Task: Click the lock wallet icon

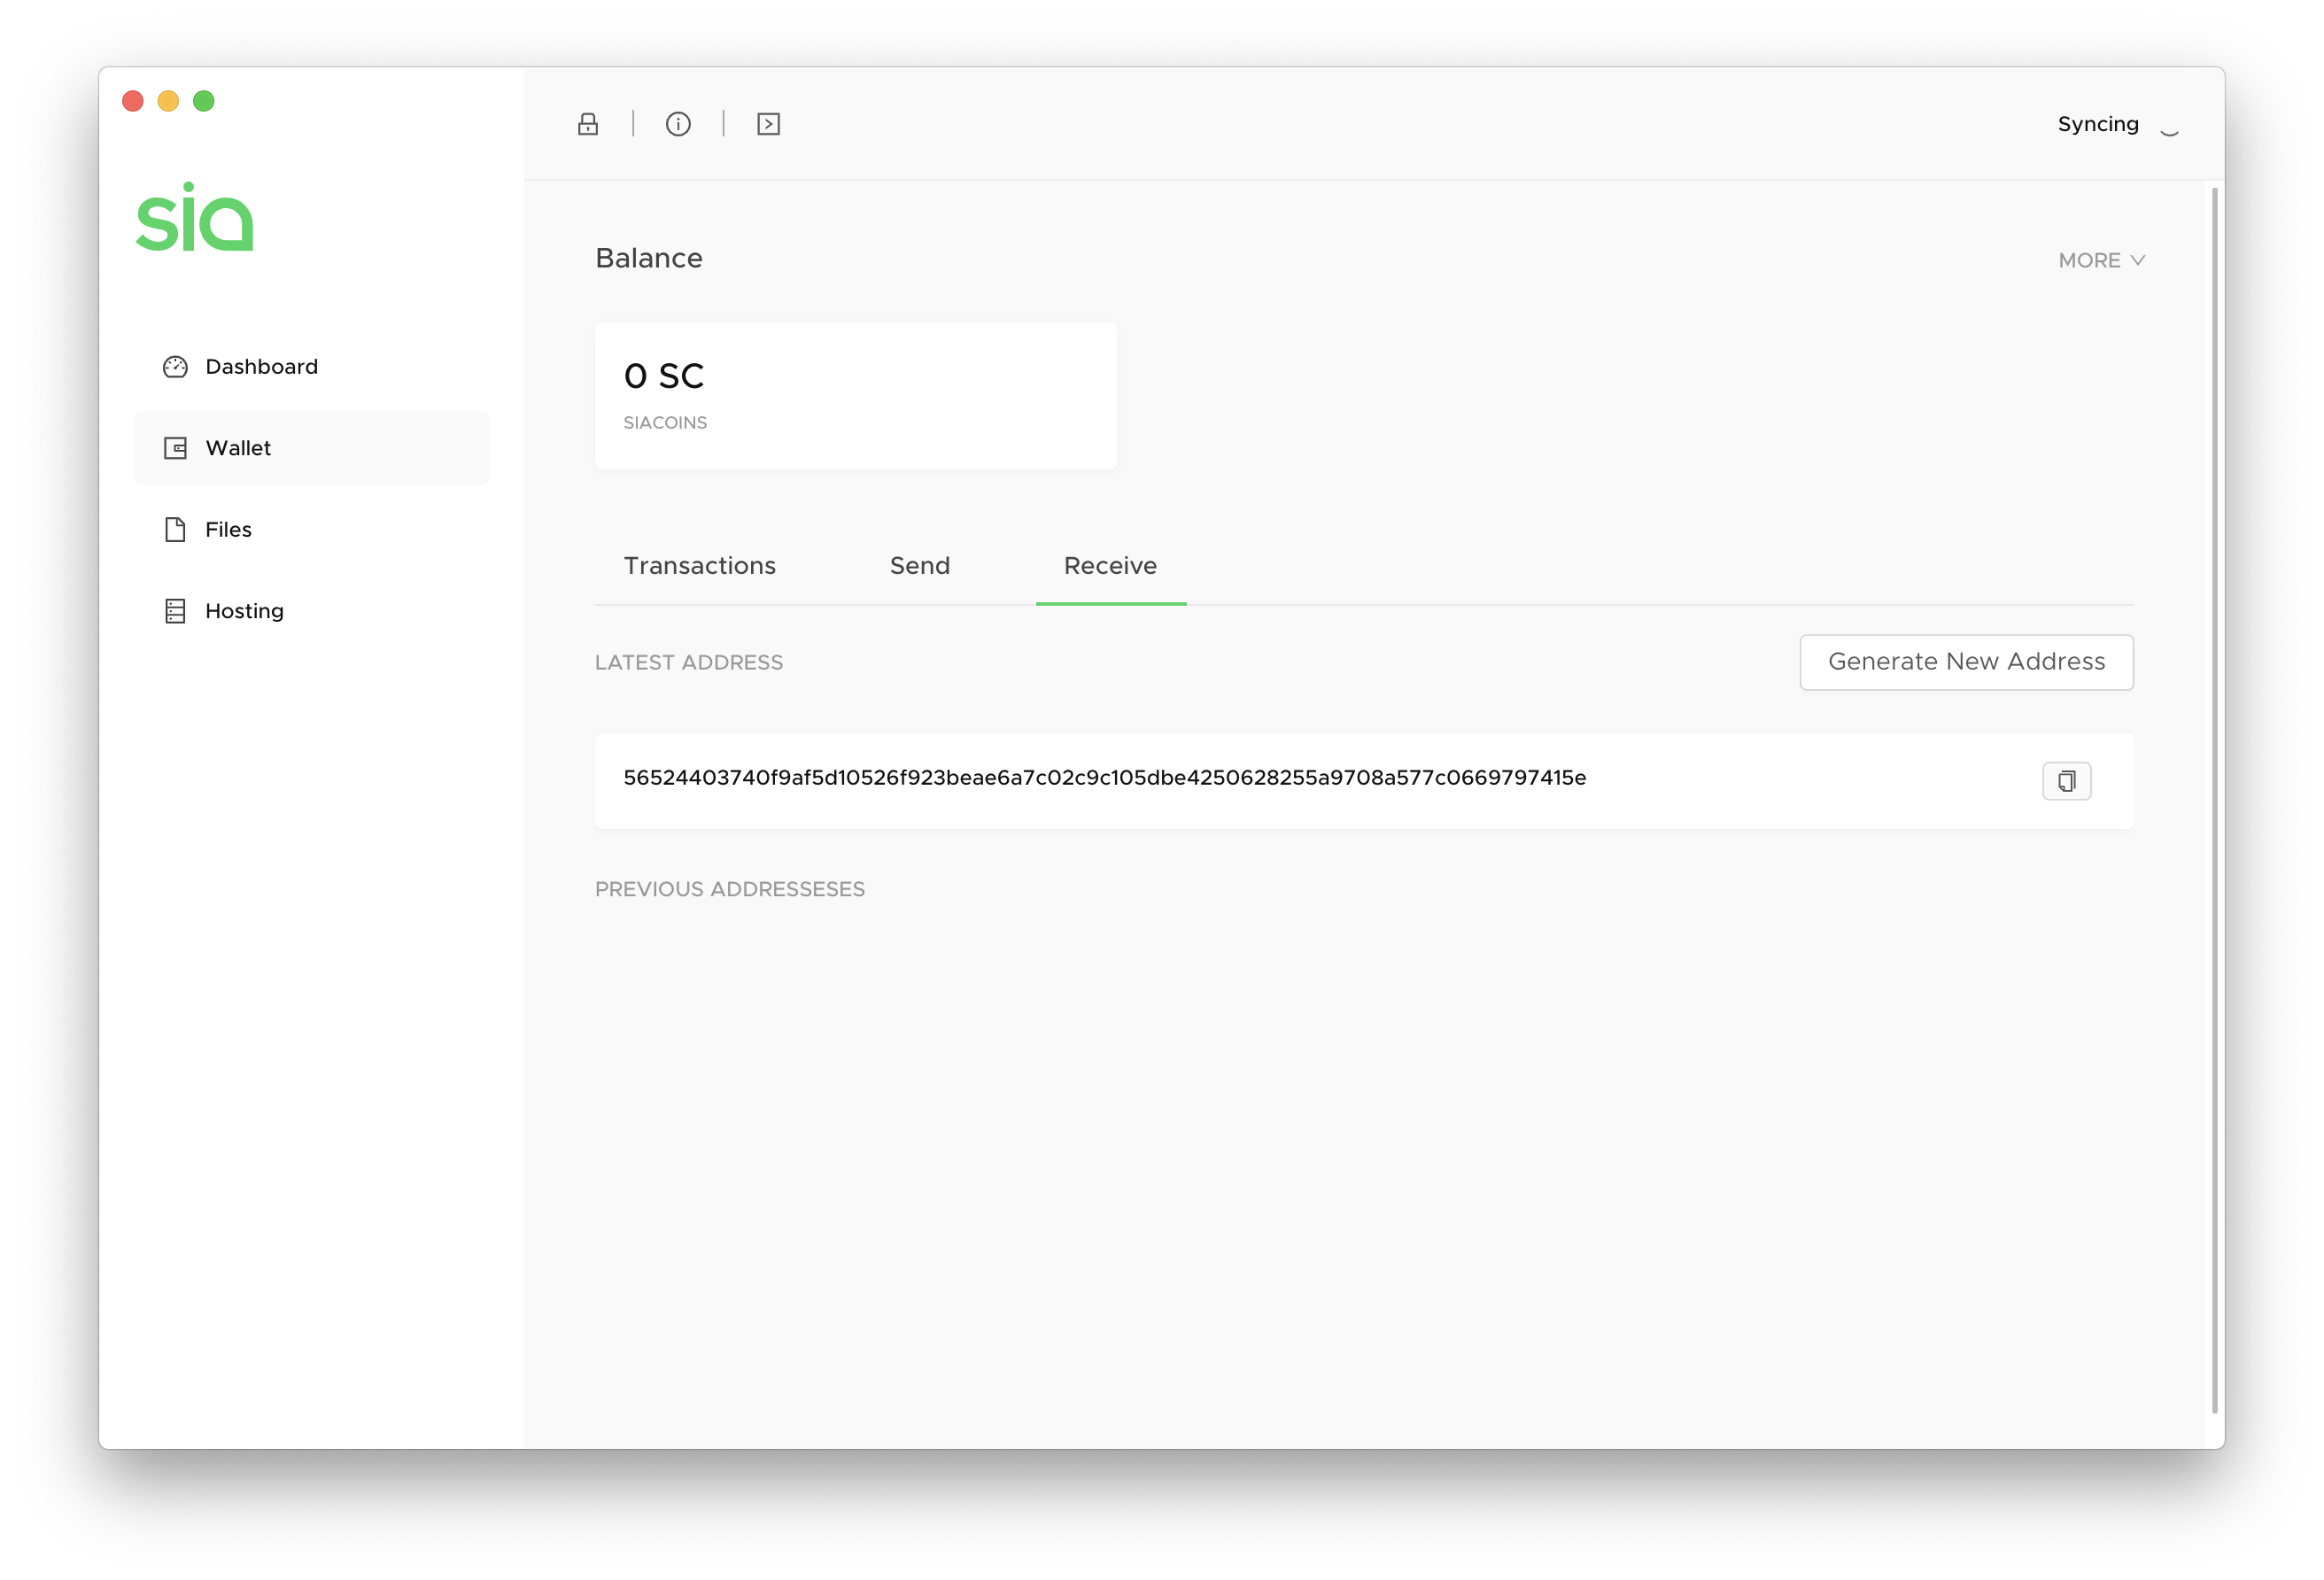Action: pos(588,124)
